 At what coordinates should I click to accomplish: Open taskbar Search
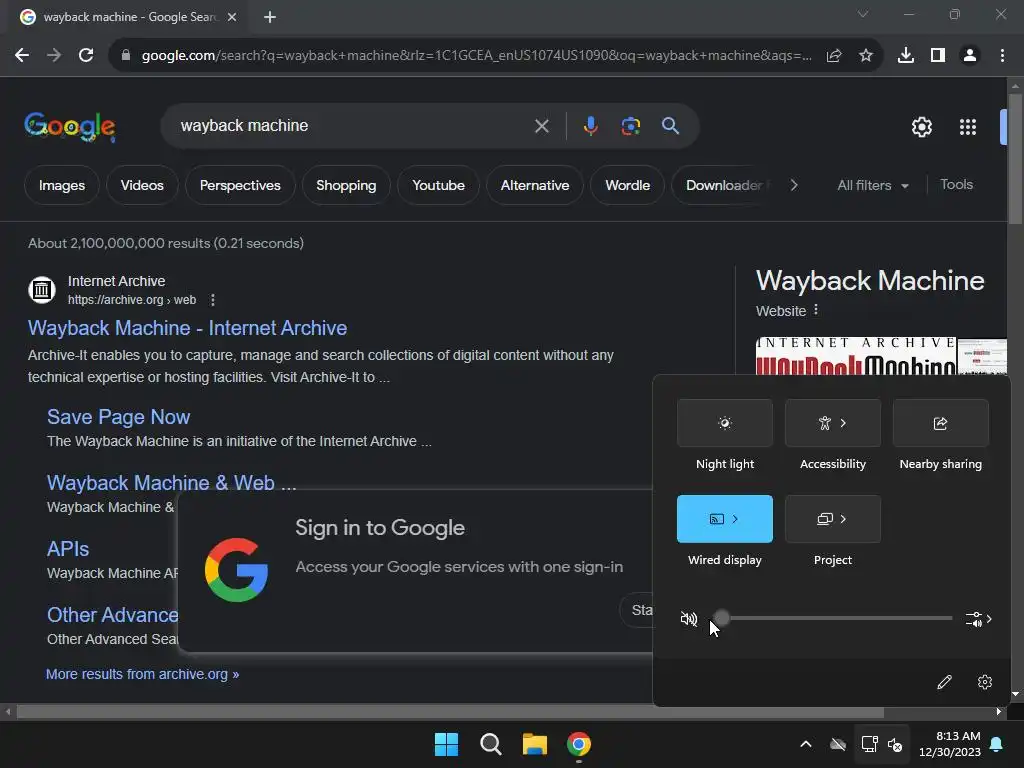(x=490, y=744)
